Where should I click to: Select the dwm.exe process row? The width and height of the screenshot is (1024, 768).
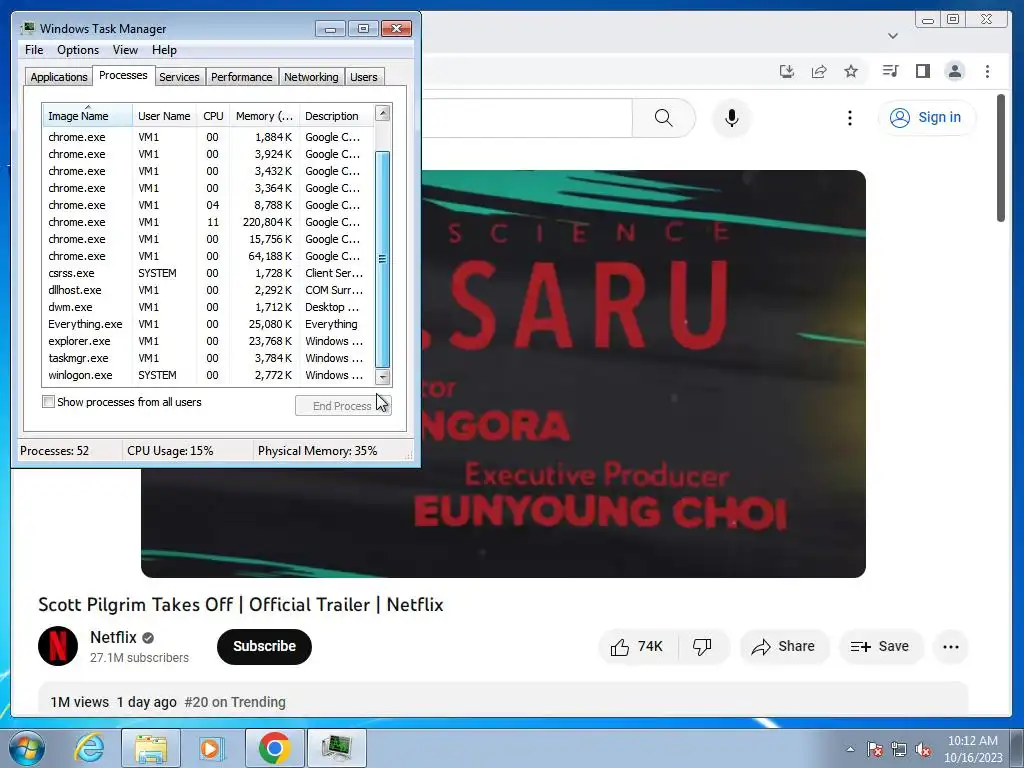(x=208, y=307)
